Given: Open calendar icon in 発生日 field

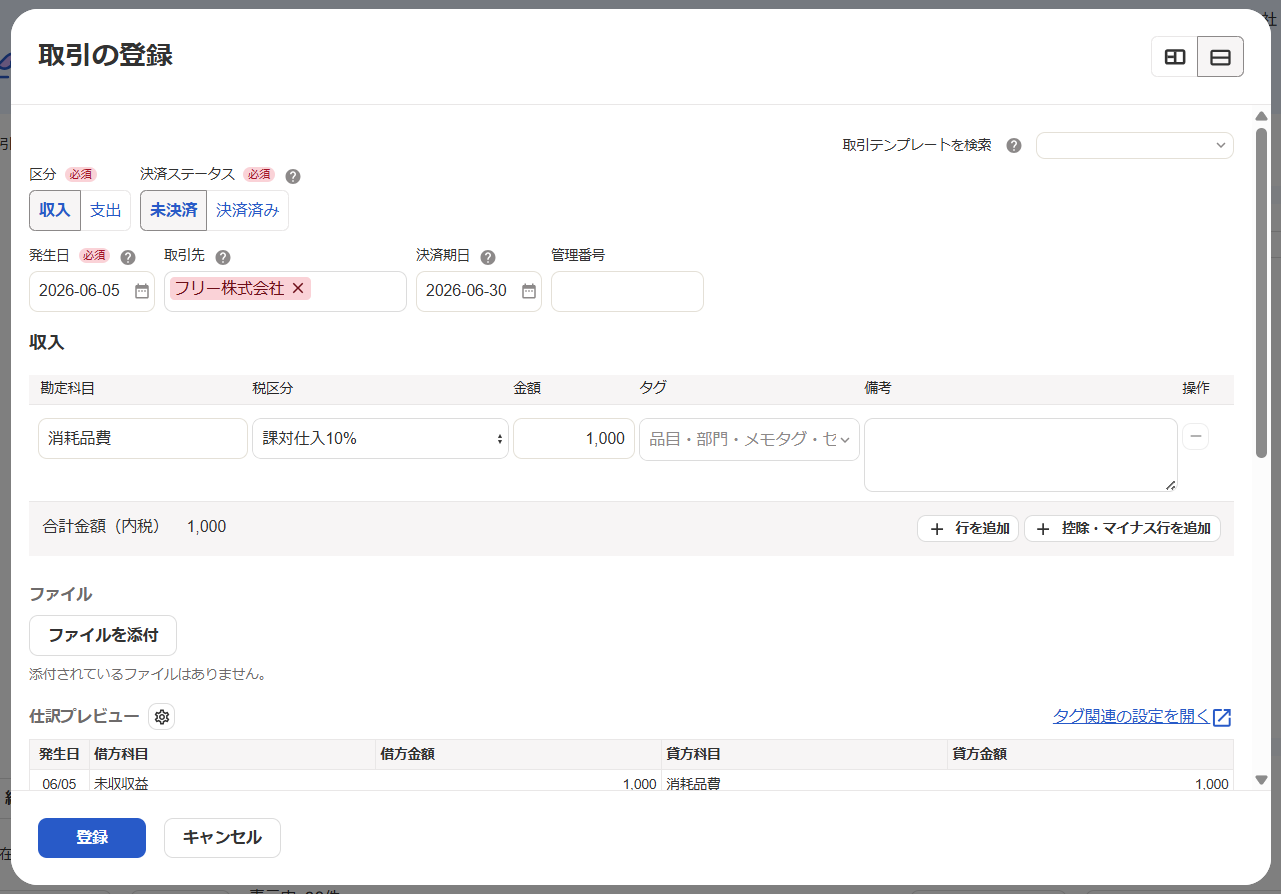Looking at the screenshot, I should click(142, 291).
